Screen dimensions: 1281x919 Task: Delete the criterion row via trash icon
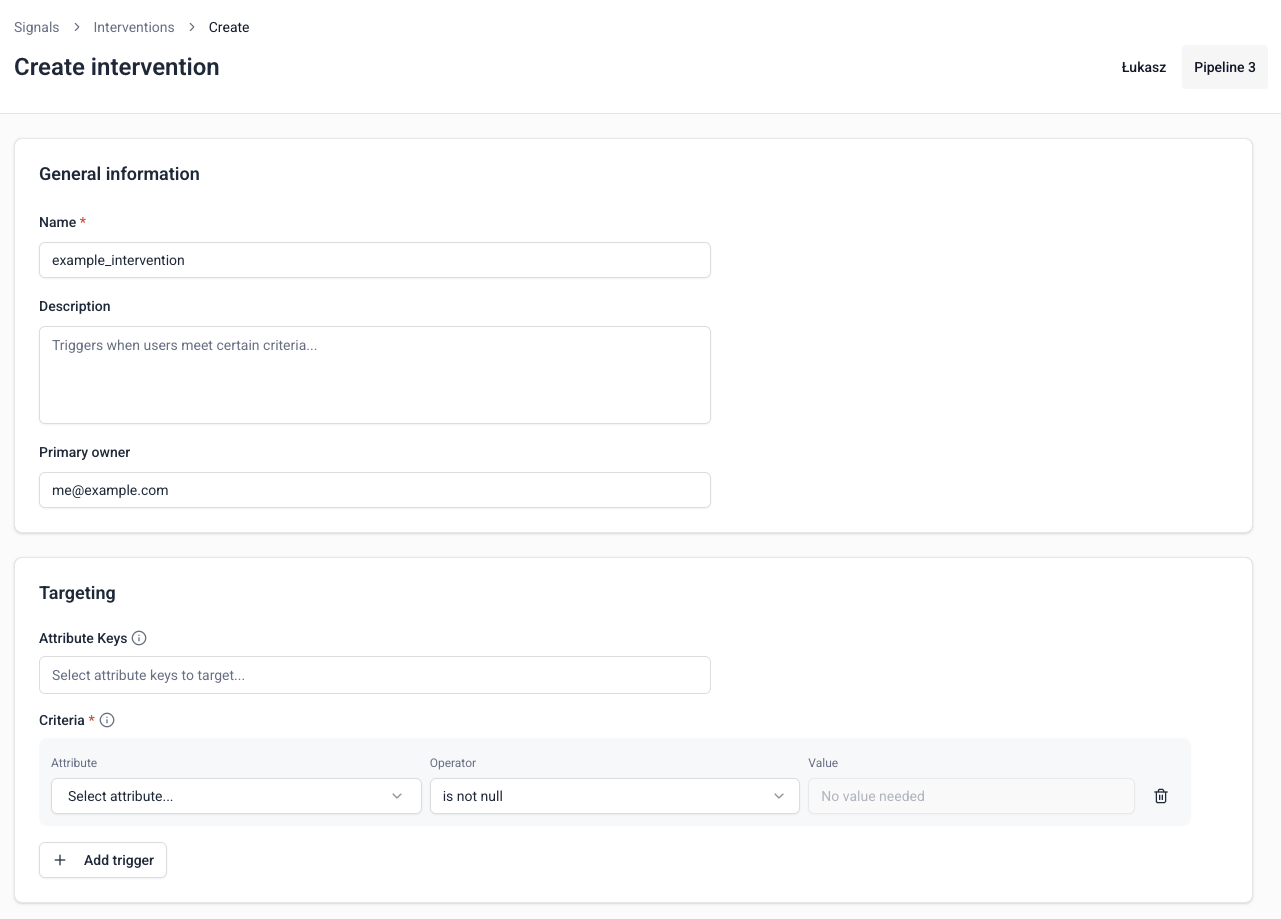click(1161, 796)
